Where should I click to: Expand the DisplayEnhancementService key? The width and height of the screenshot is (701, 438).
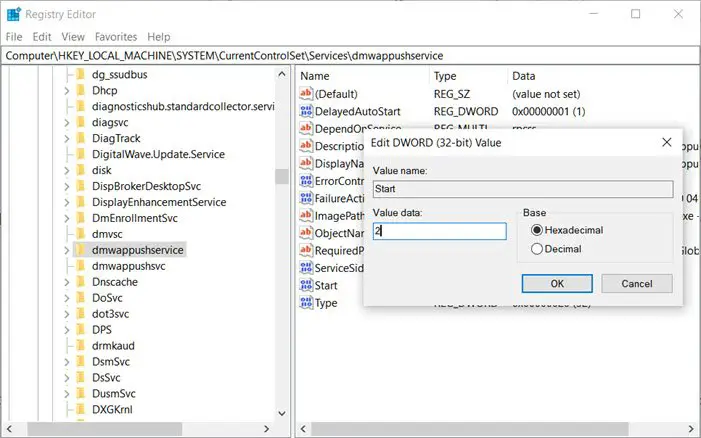pyautogui.click(x=67, y=202)
